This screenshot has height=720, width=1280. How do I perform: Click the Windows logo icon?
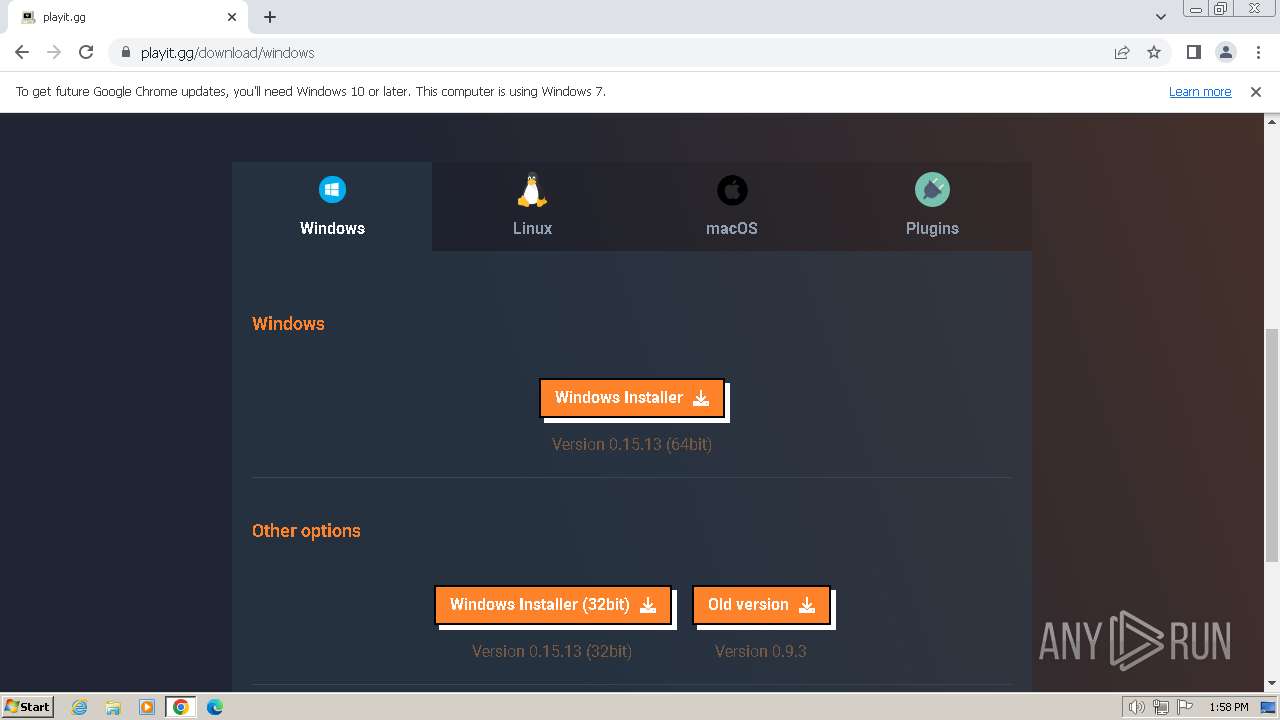click(332, 189)
